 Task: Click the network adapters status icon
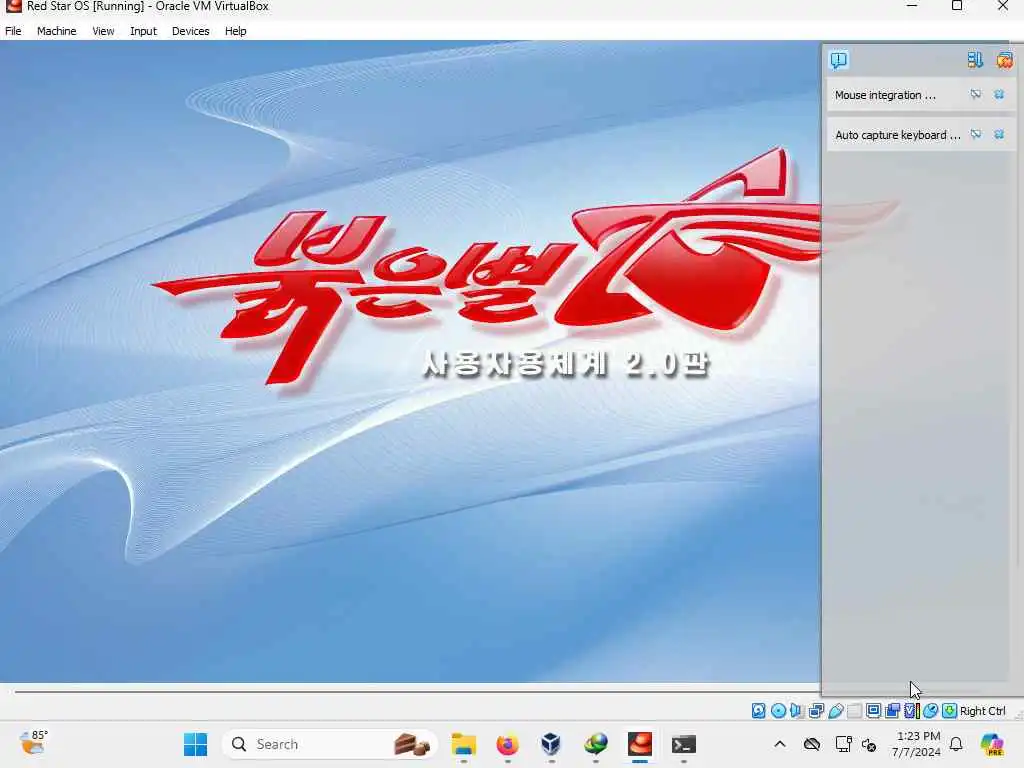[x=816, y=711]
